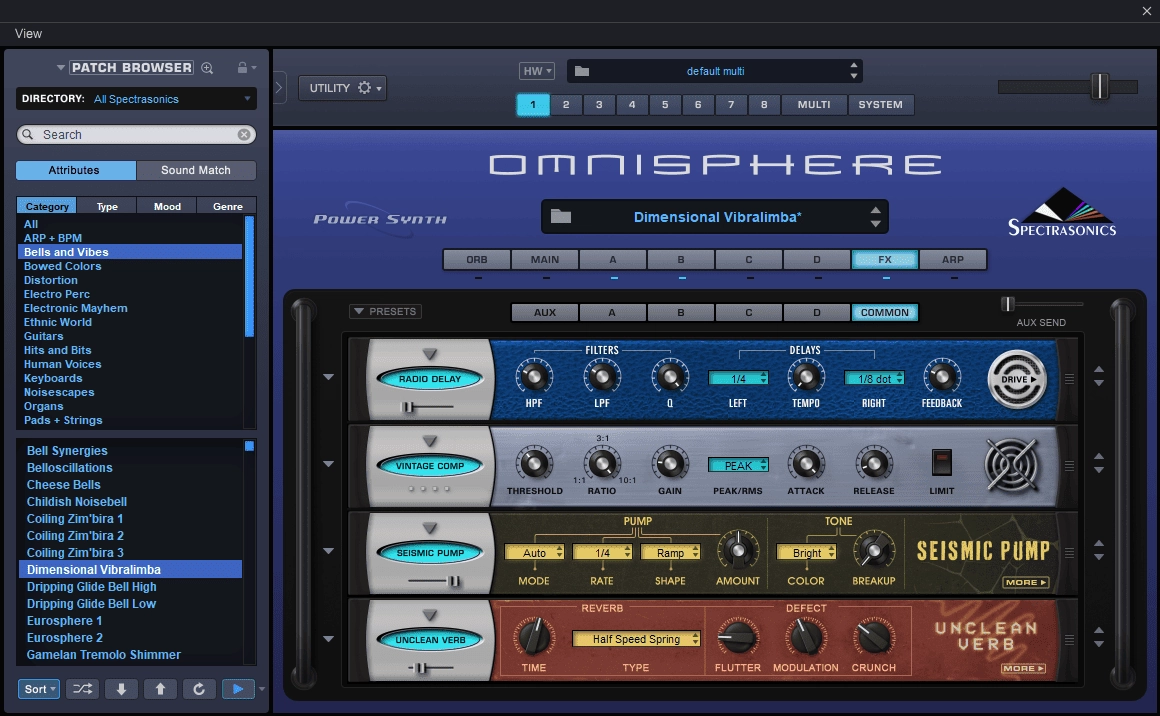Viewport: 1160px width, 716px height.
Task: Click the shuffle patches icon
Action: 82,689
